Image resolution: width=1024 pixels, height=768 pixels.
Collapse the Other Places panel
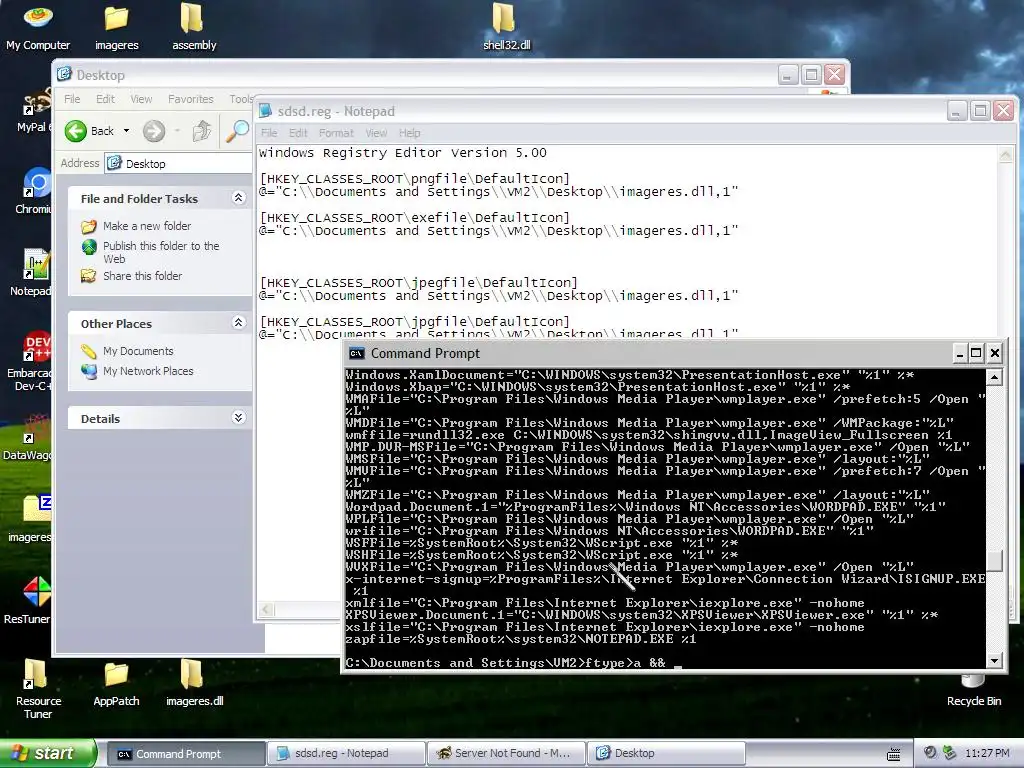(238, 323)
